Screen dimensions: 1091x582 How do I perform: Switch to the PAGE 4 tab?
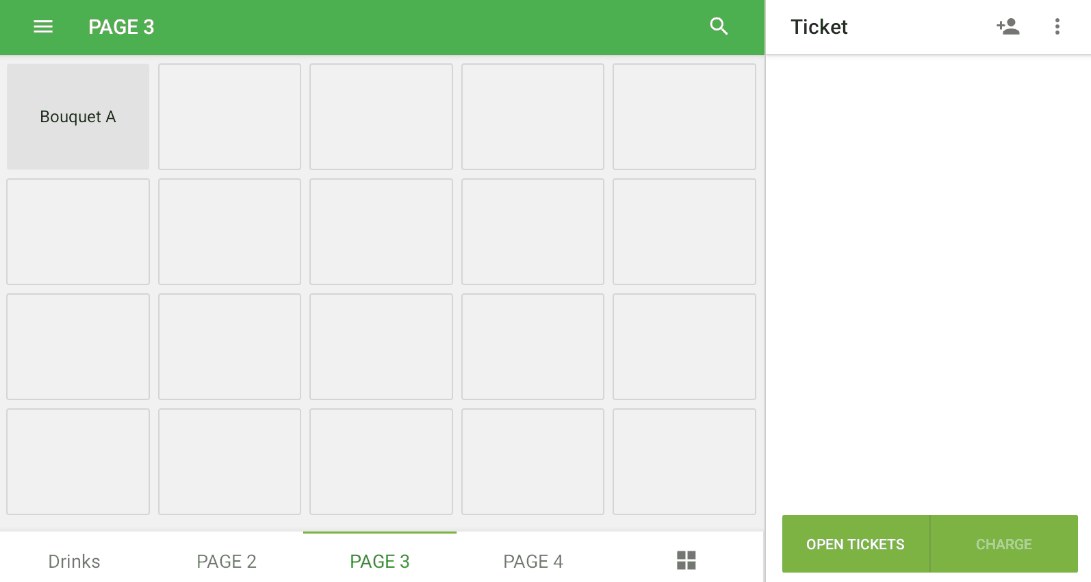coord(532,561)
